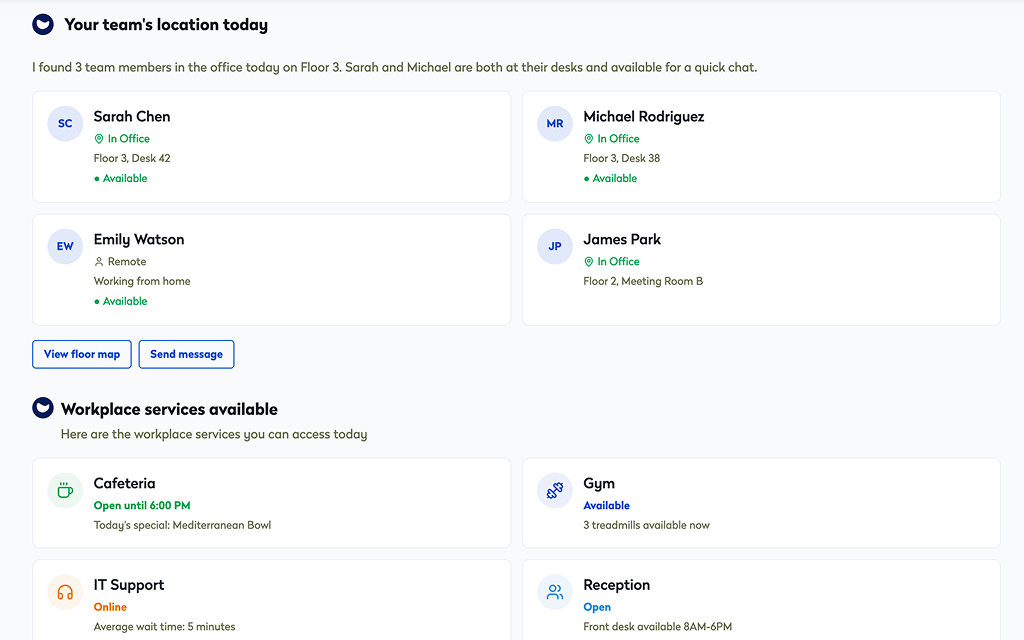The width and height of the screenshot is (1024, 640).
Task: Click James Park's JP avatar
Action: pyautogui.click(x=555, y=247)
